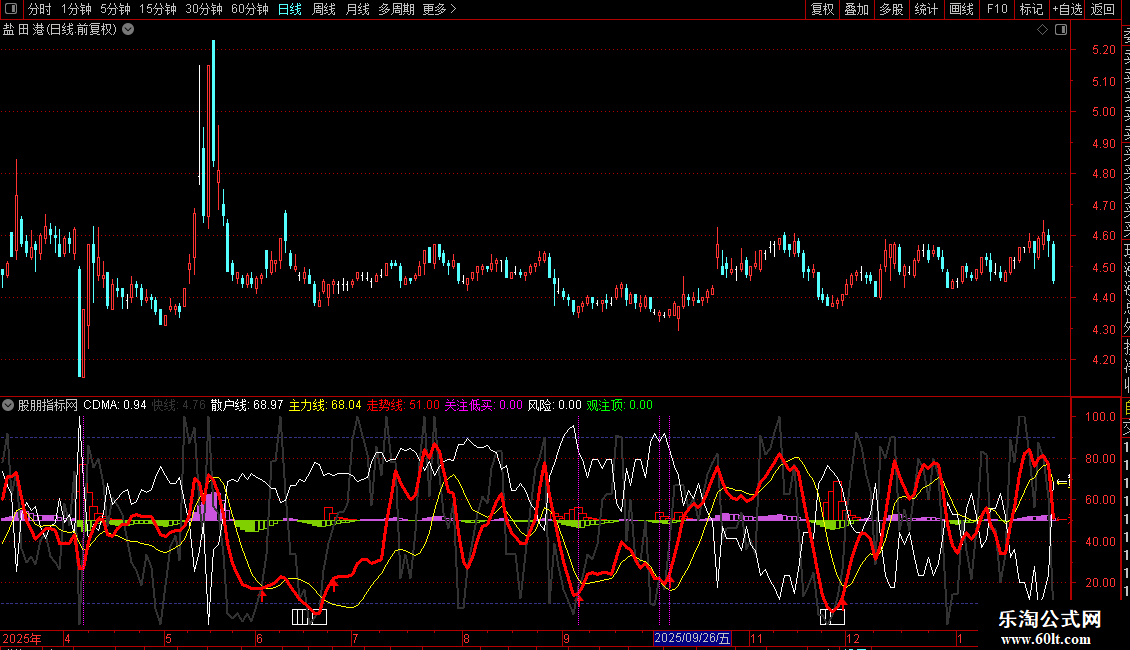Image resolution: width=1130 pixels, height=650 pixels.
Task: Switch to 周线 weekly period
Action: (x=324, y=10)
